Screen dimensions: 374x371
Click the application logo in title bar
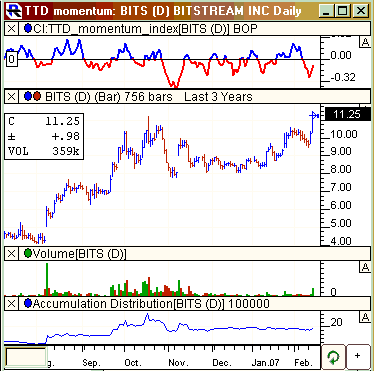[x=14, y=11]
